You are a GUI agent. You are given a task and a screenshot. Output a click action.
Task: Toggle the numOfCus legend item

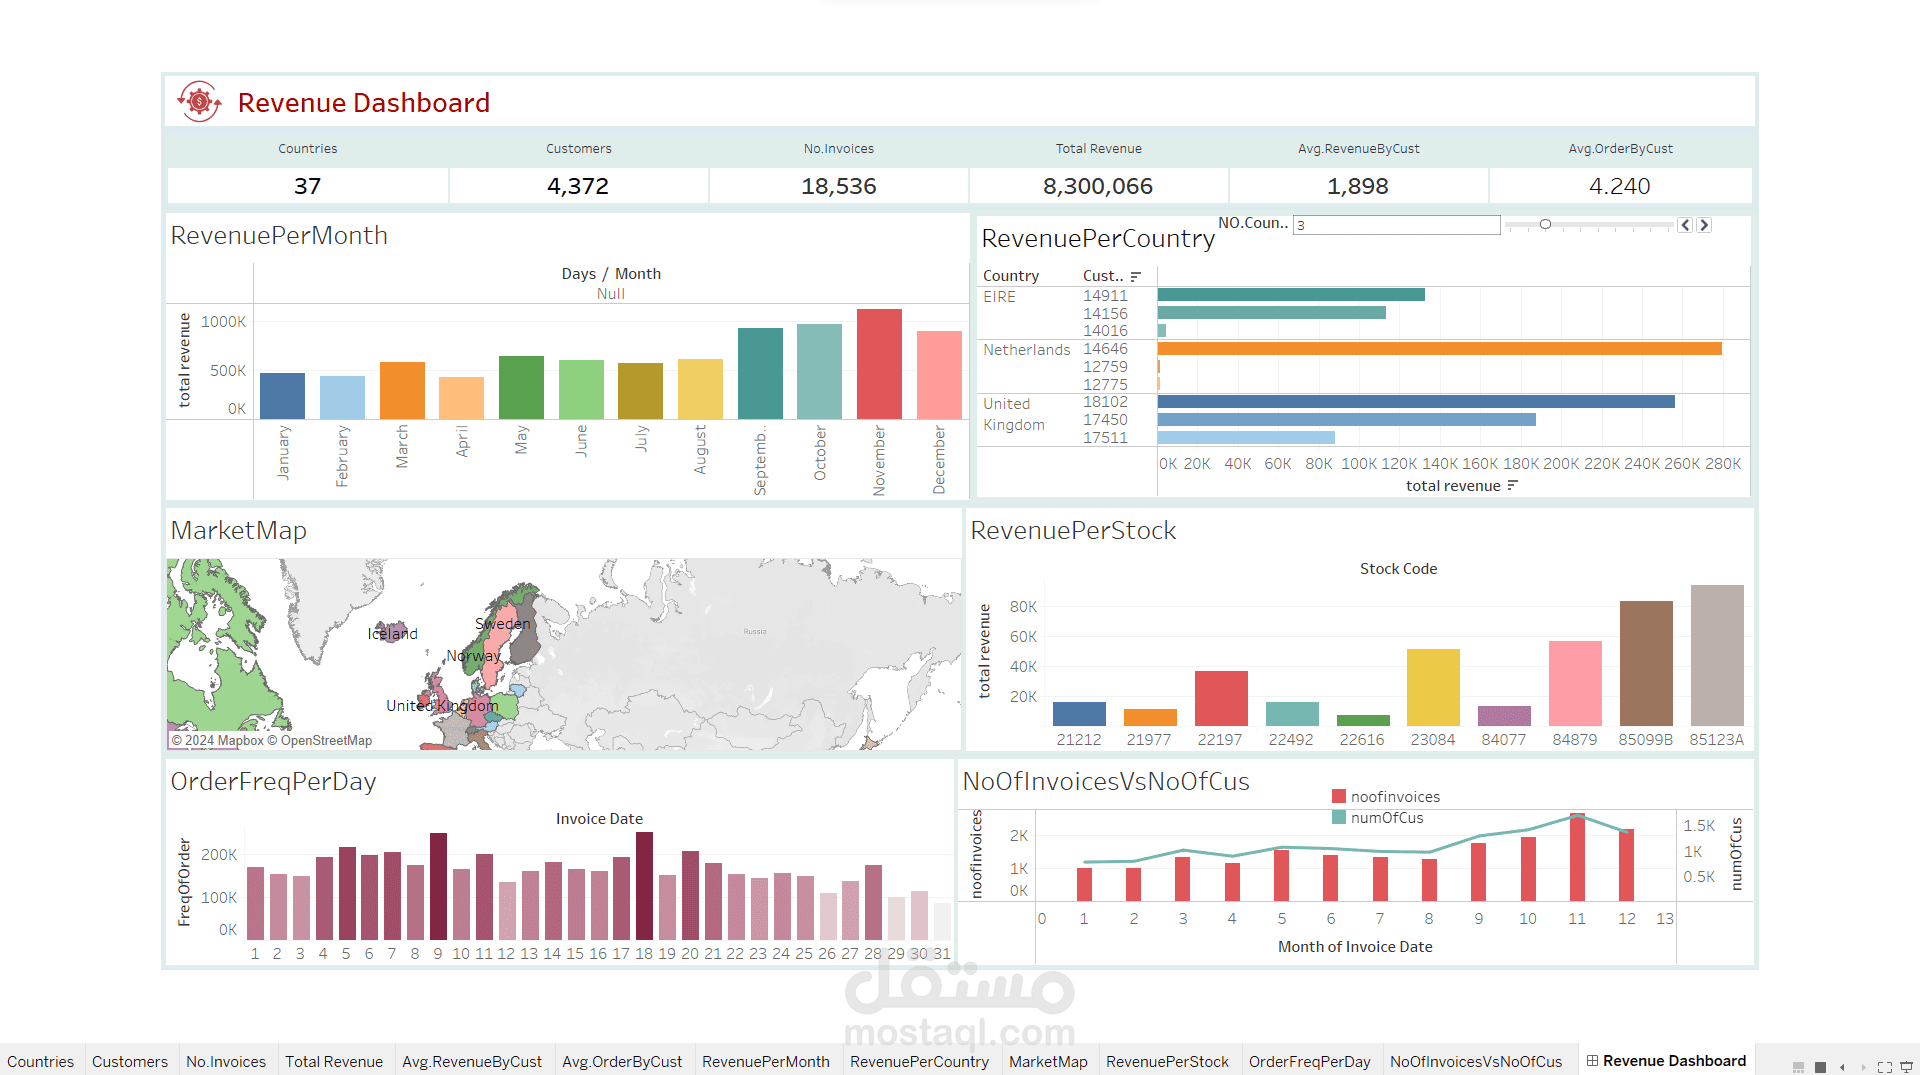(x=1388, y=817)
